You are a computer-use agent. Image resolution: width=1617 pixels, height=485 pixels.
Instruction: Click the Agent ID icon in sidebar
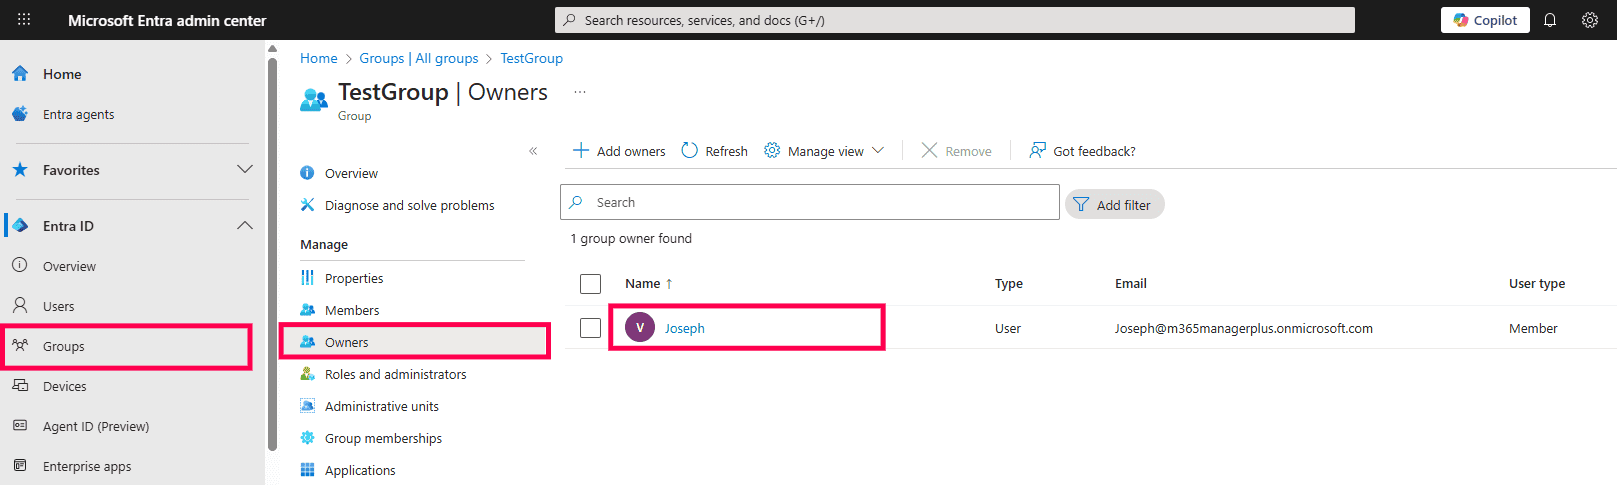pyautogui.click(x=20, y=425)
